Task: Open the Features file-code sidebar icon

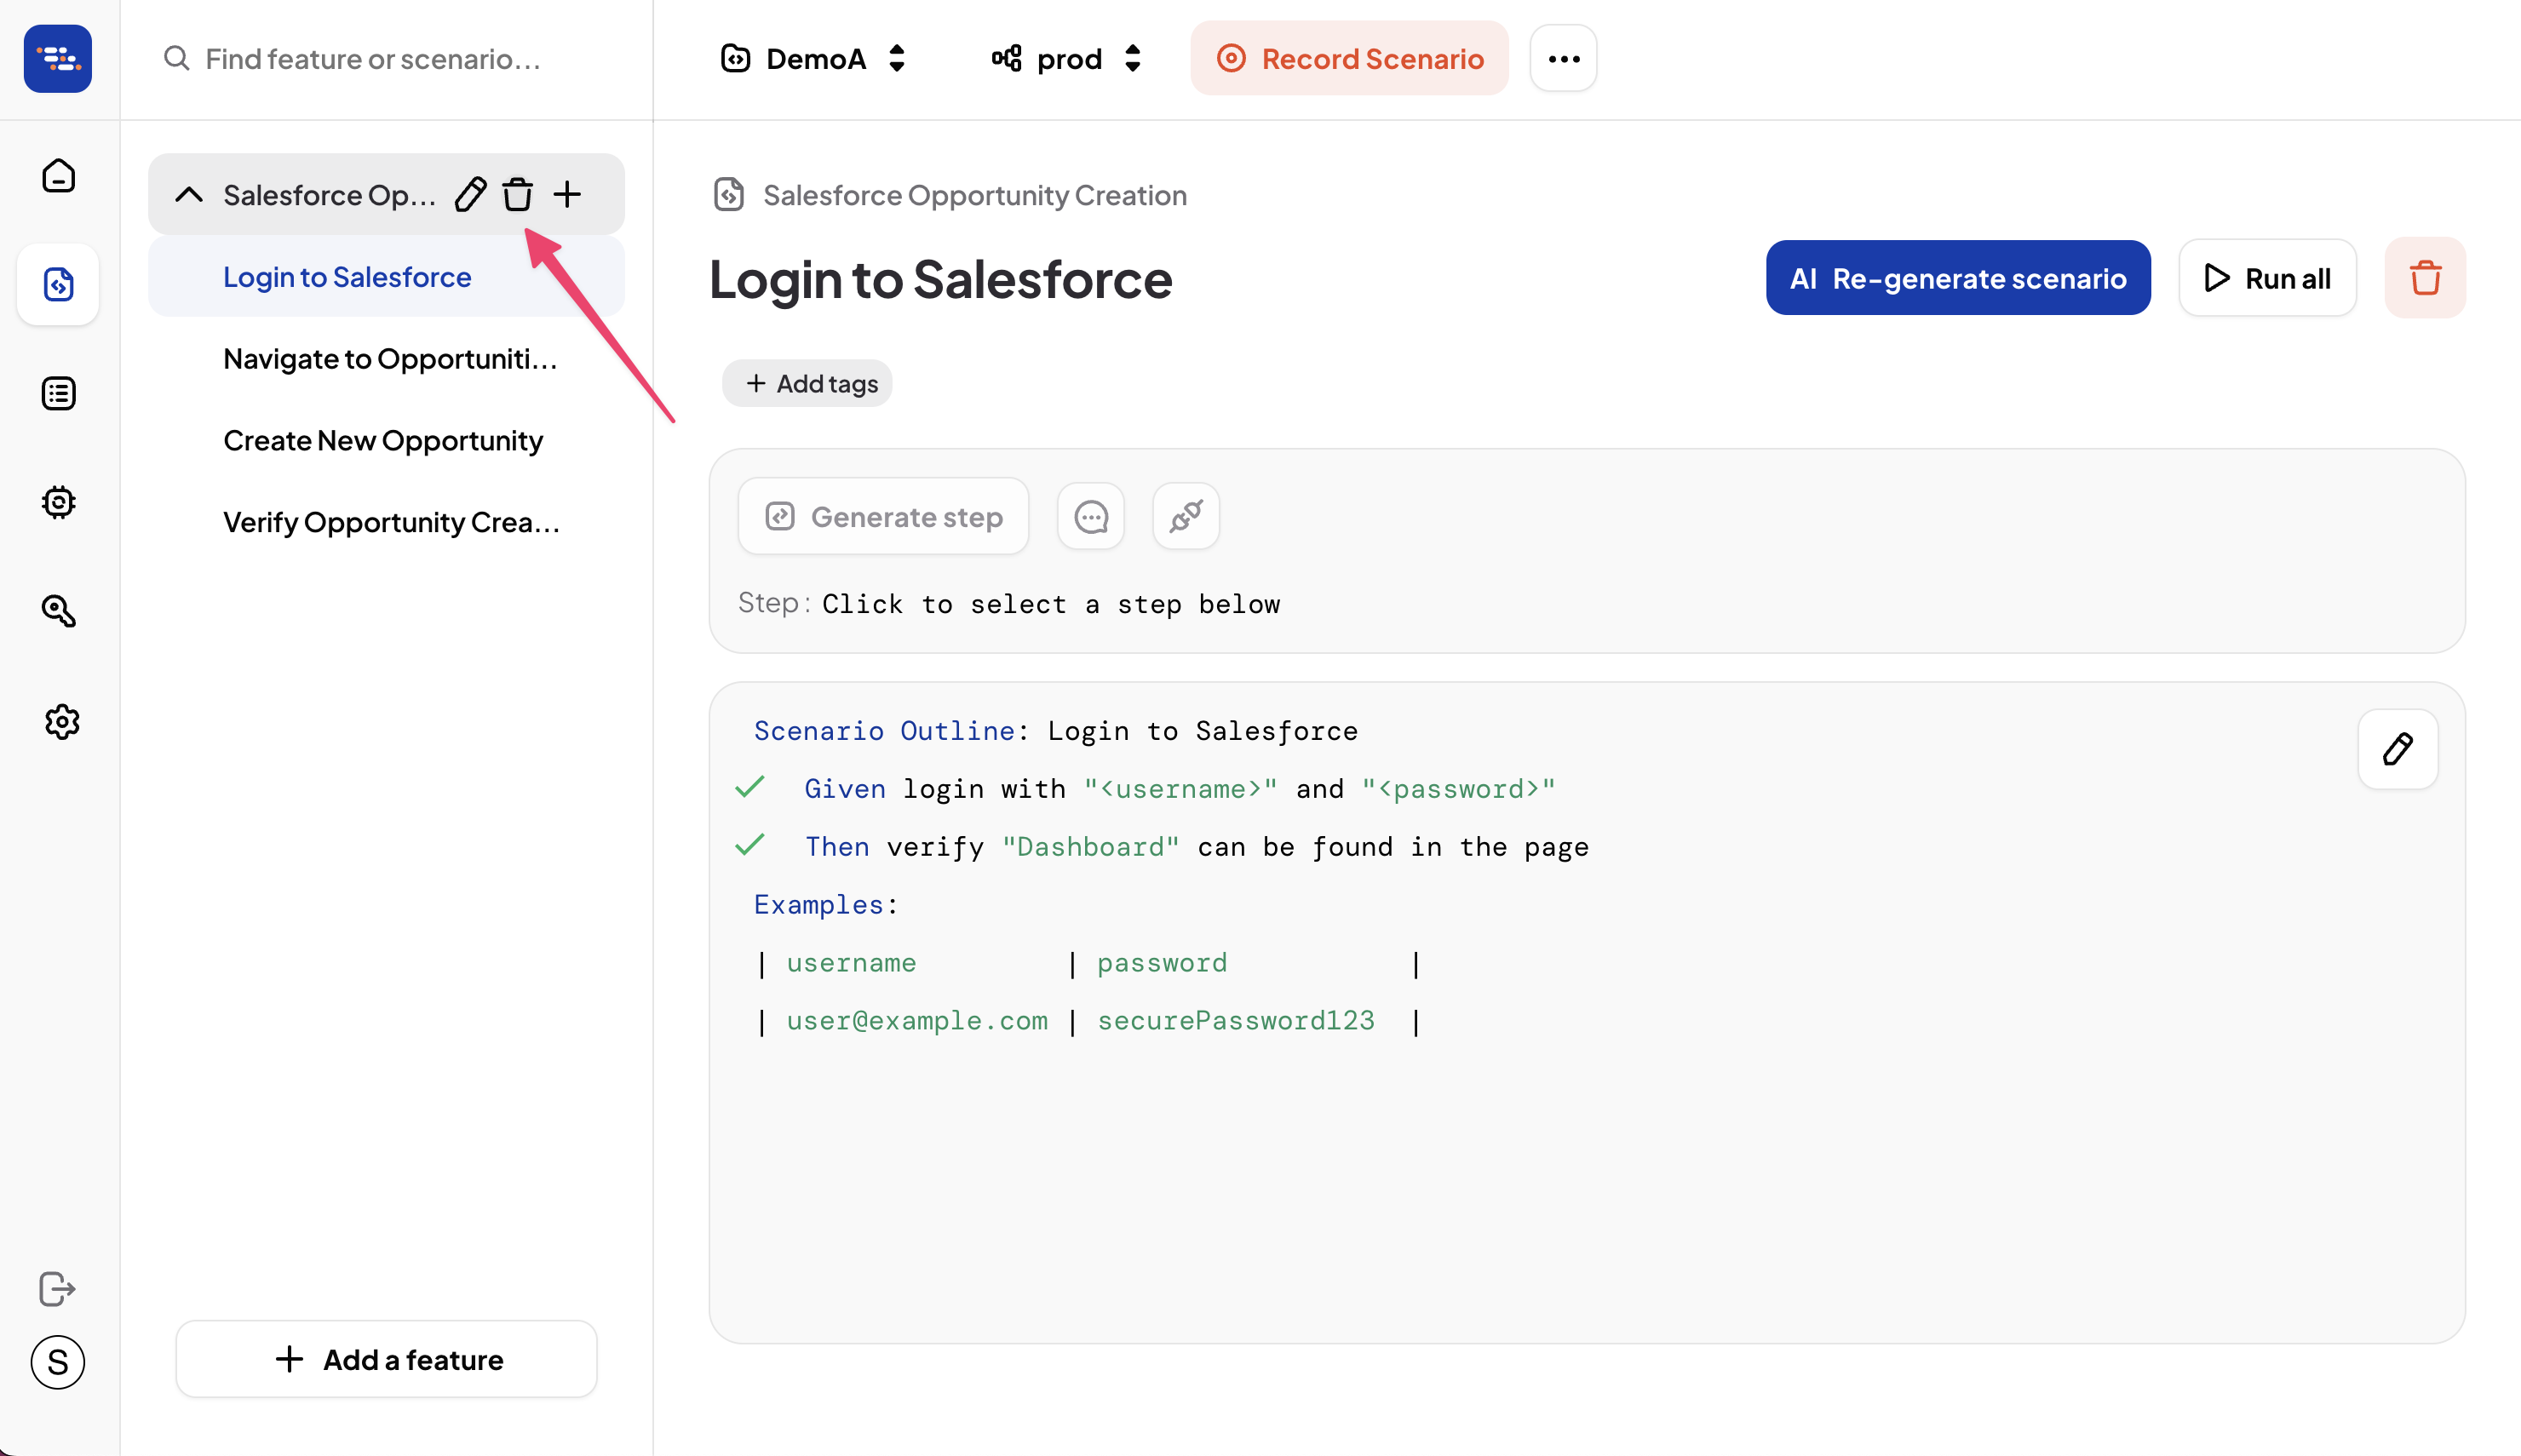Action: coord(59,284)
